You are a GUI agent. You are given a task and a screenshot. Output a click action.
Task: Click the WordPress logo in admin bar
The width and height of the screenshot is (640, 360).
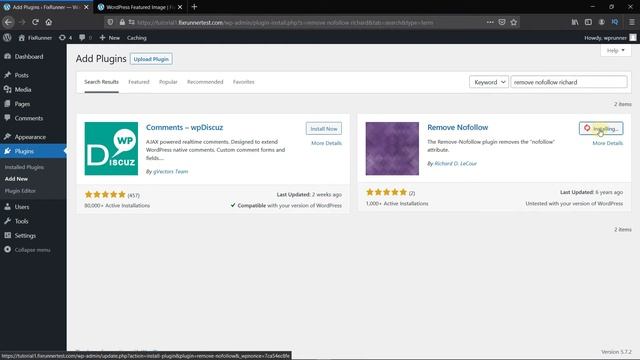pos(7,38)
